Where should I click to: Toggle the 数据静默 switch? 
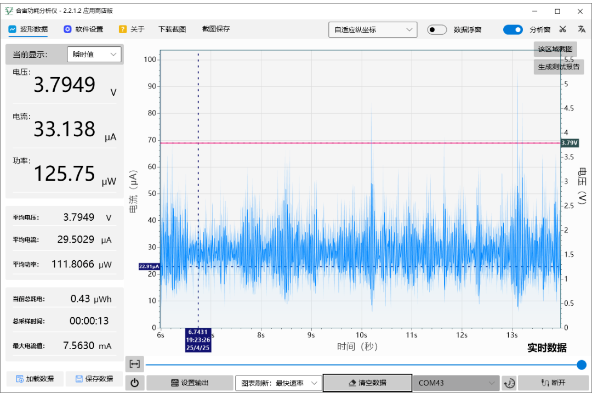pos(436,30)
